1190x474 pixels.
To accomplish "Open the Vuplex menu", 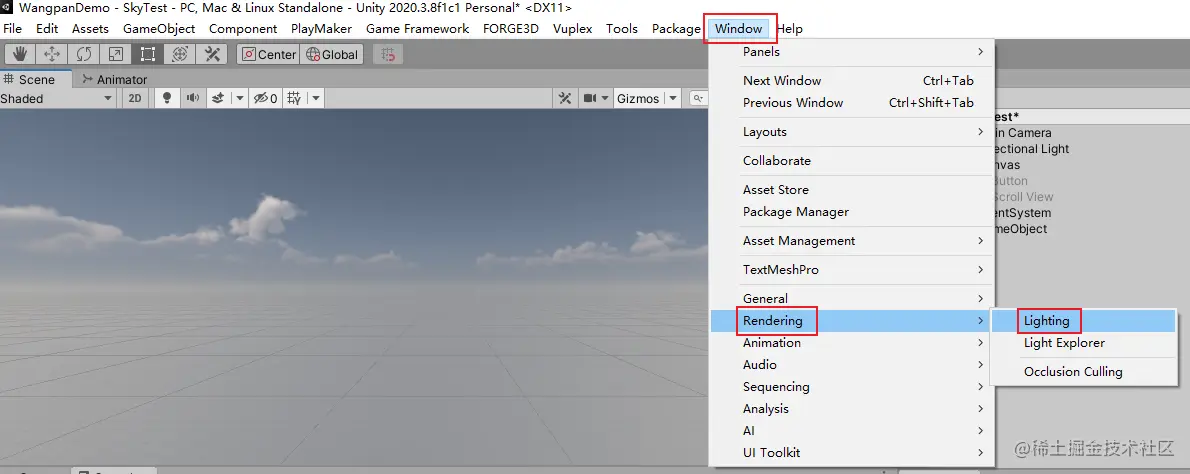I will coord(574,29).
